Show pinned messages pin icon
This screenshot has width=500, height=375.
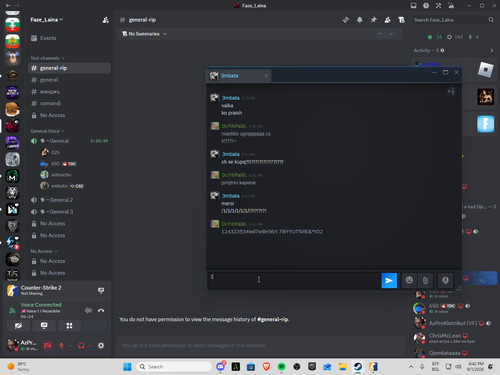(x=374, y=20)
